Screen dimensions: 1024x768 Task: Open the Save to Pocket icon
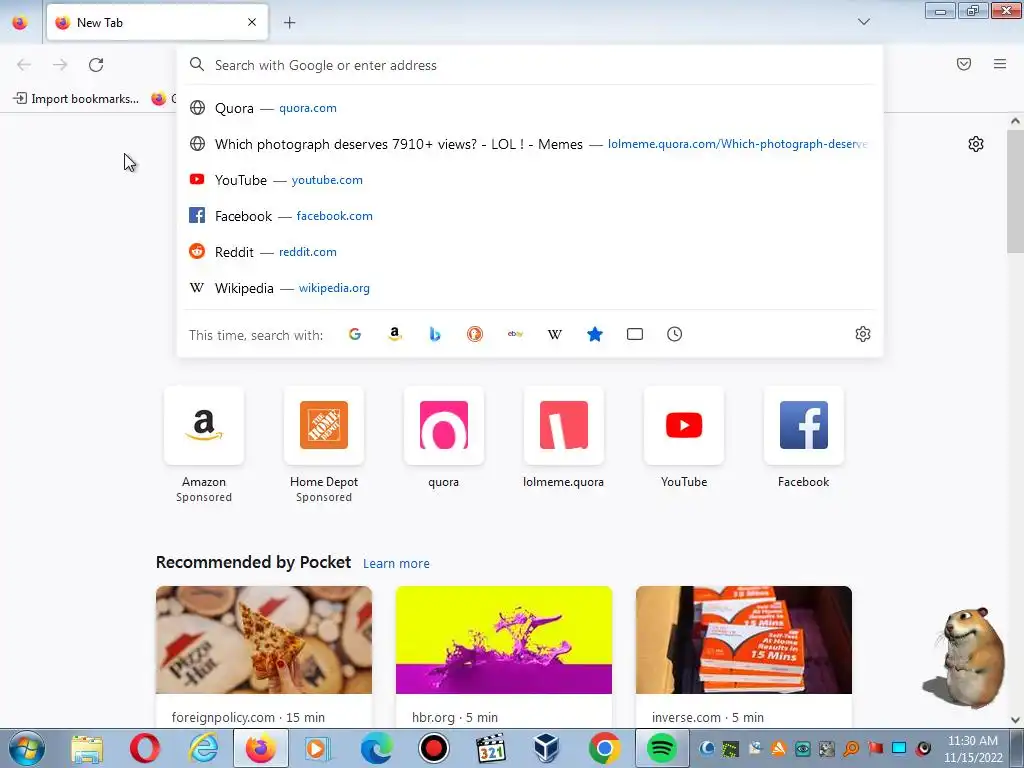click(964, 64)
